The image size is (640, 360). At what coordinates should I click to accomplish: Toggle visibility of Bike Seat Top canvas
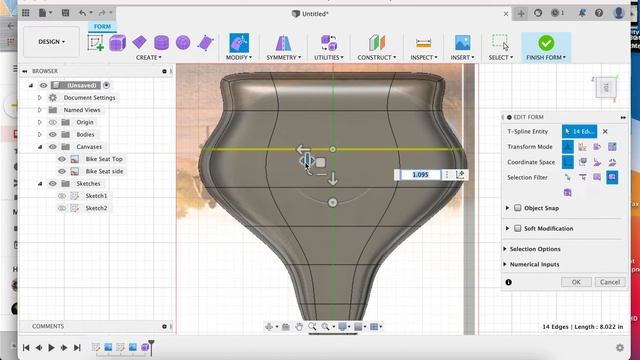click(62, 159)
